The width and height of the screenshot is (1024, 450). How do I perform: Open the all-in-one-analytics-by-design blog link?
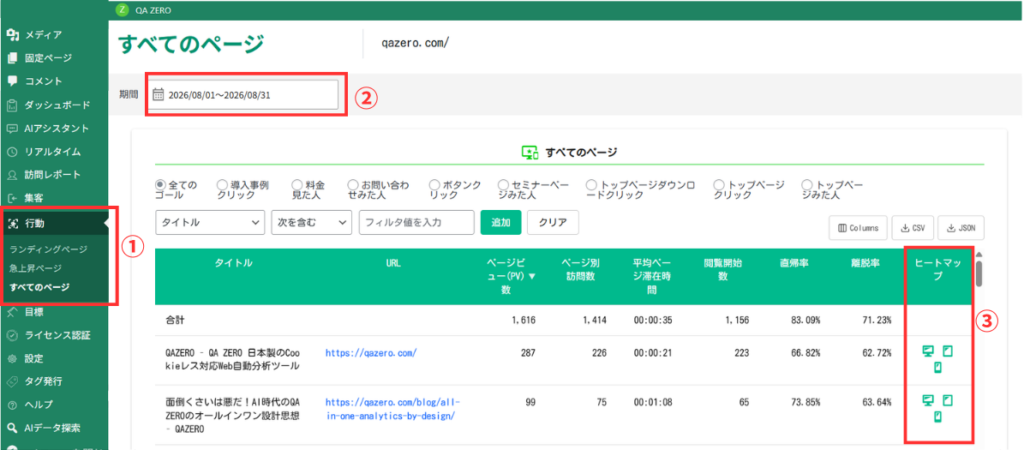tap(392, 408)
